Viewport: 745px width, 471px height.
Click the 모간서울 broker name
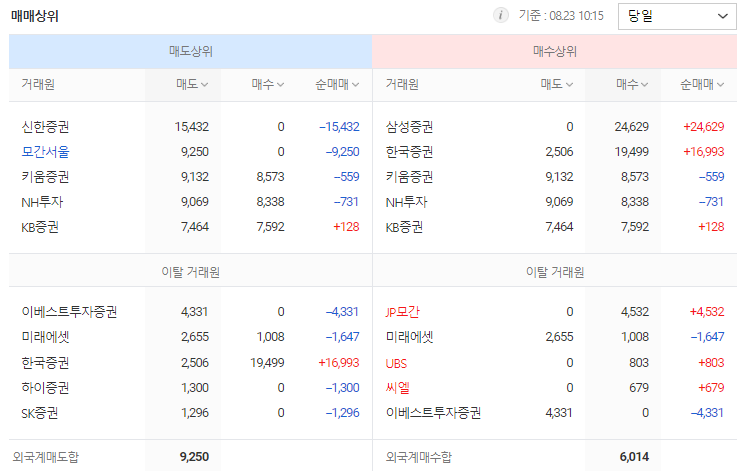(45, 152)
